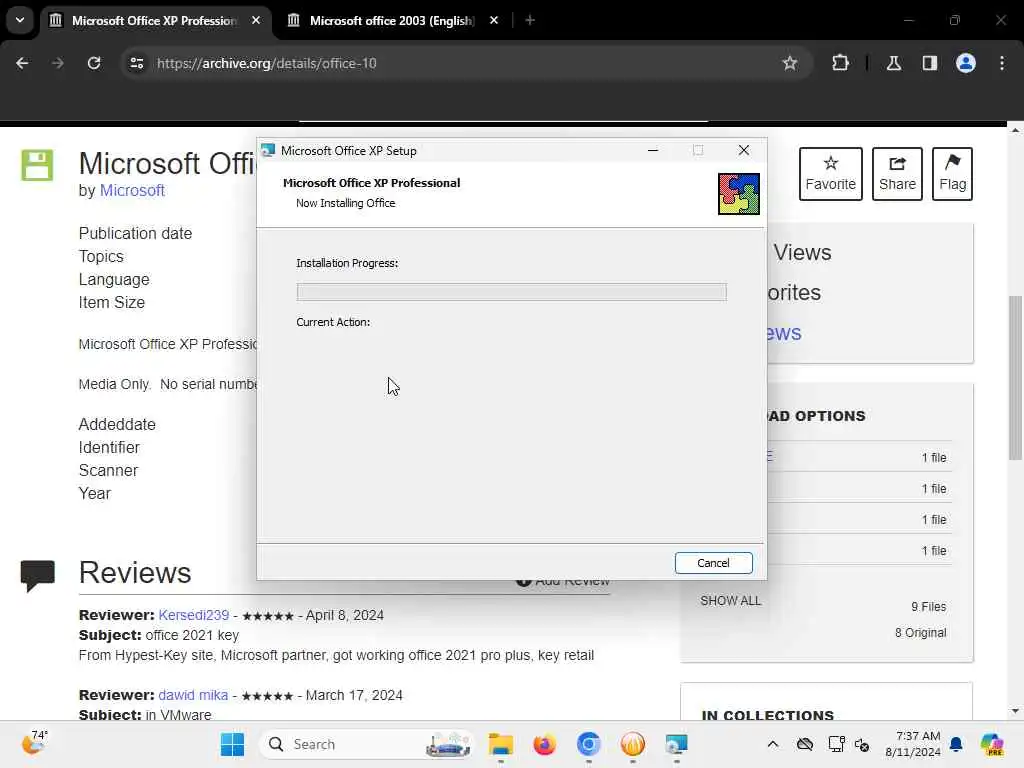
Task: Click the taskbar Search box
Action: click(366, 744)
